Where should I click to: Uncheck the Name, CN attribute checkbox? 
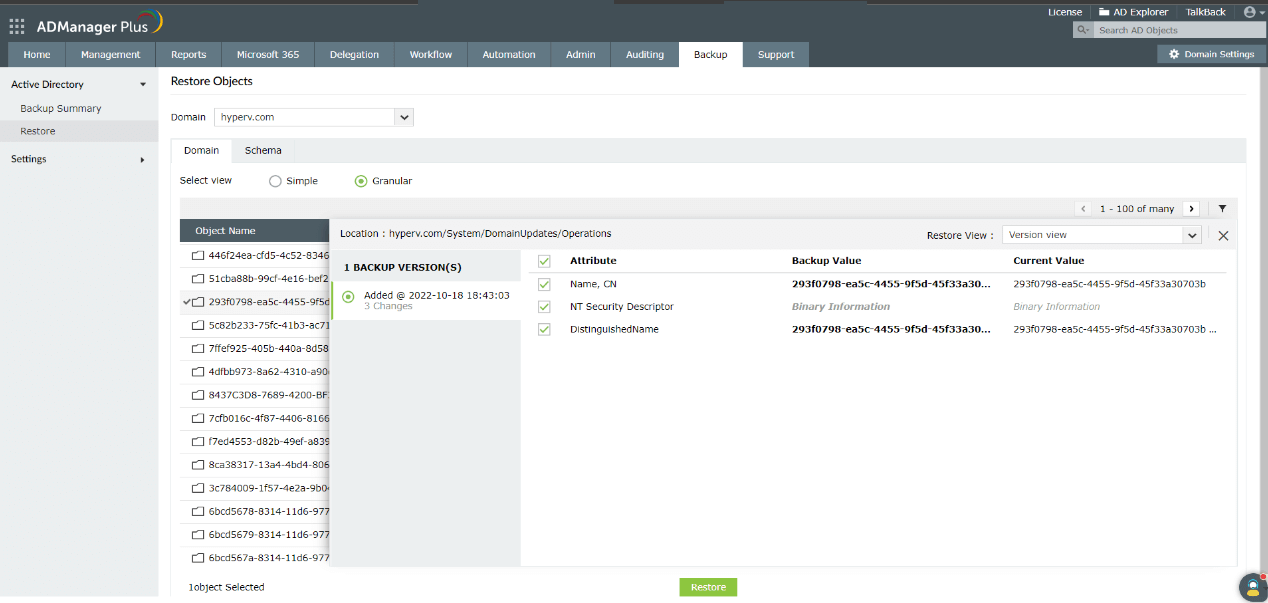coord(544,284)
